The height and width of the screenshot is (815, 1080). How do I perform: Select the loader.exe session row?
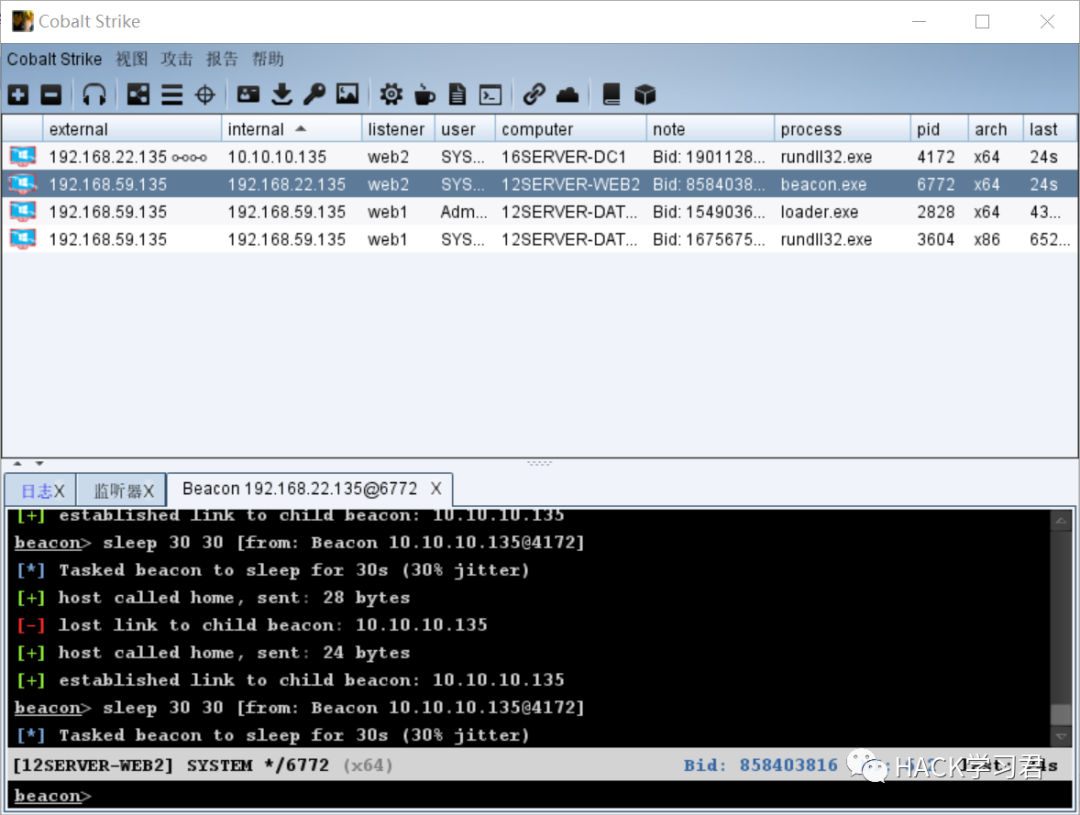point(539,212)
